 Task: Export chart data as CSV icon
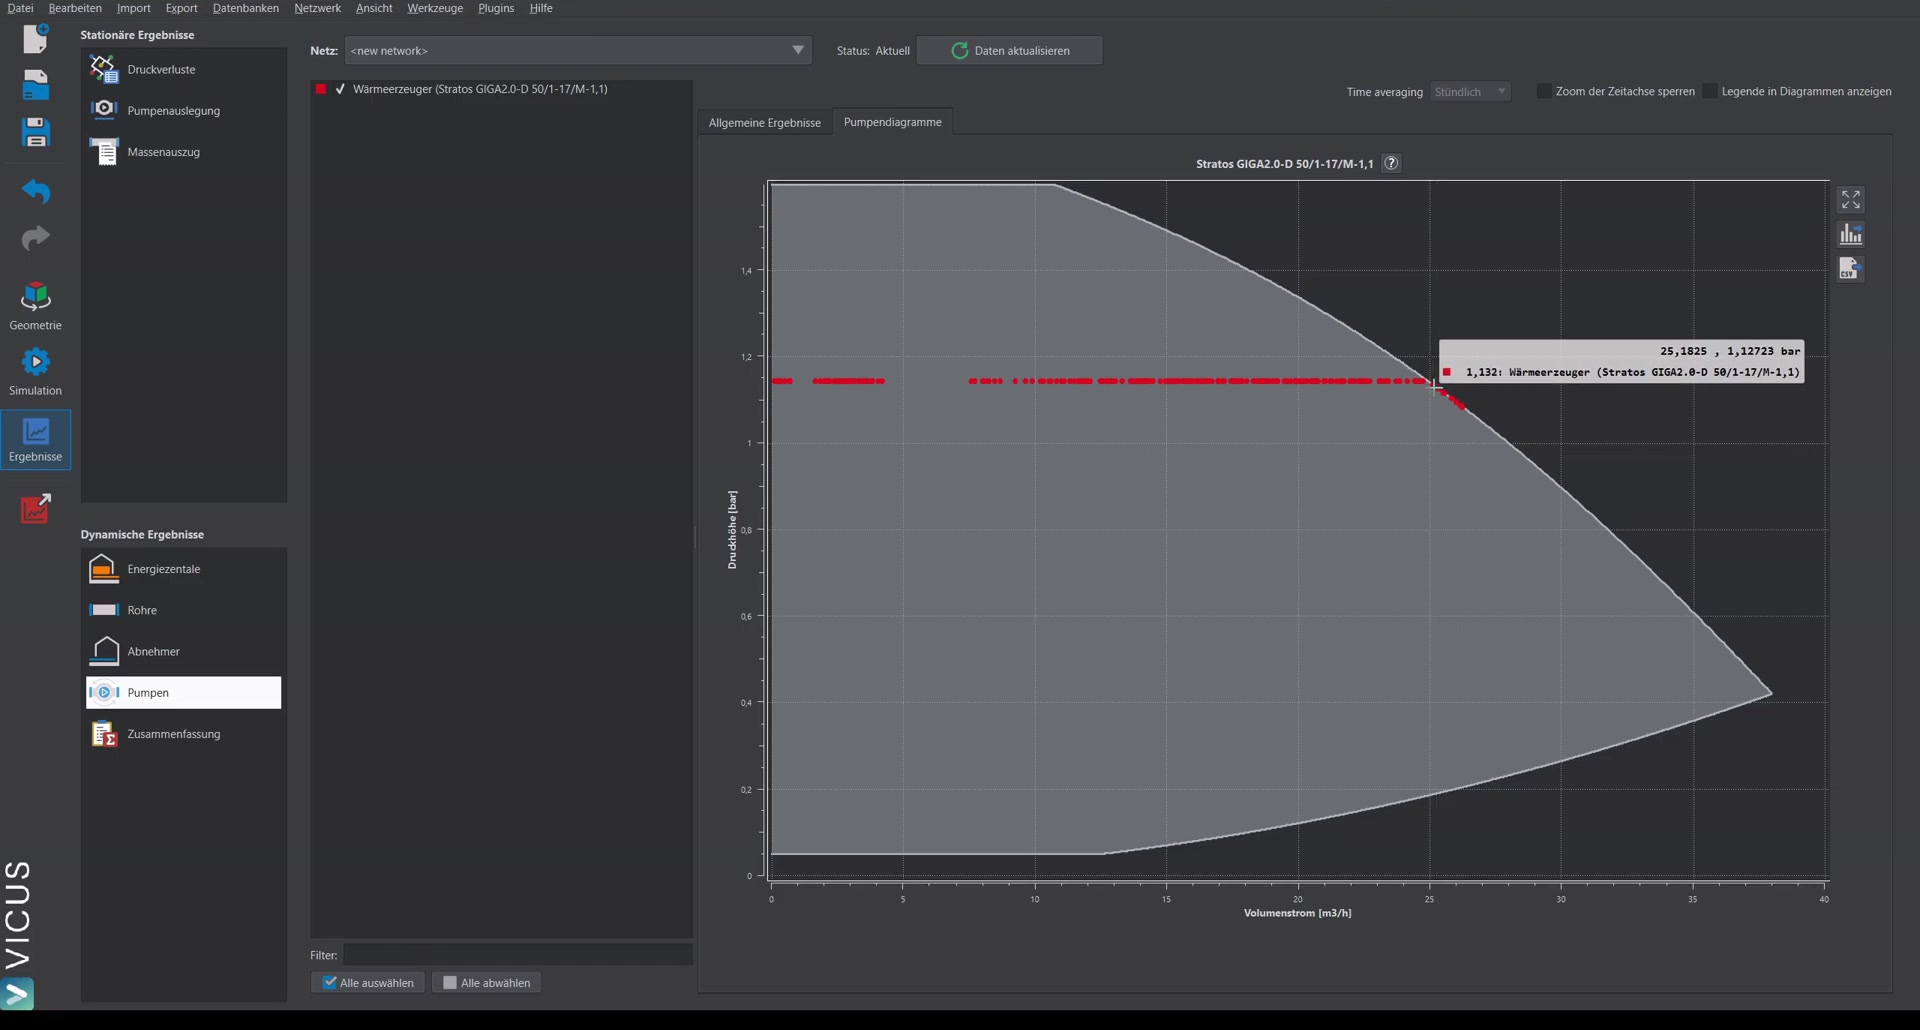(1850, 268)
